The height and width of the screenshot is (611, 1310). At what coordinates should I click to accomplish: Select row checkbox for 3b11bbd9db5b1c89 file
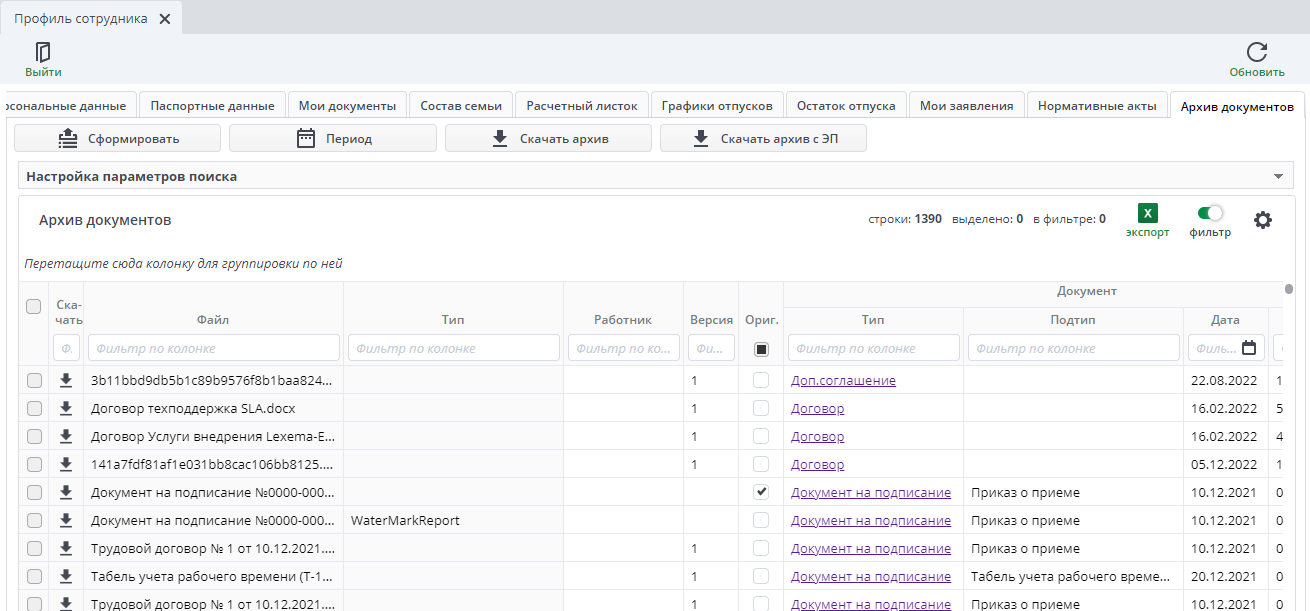[x=34, y=380]
